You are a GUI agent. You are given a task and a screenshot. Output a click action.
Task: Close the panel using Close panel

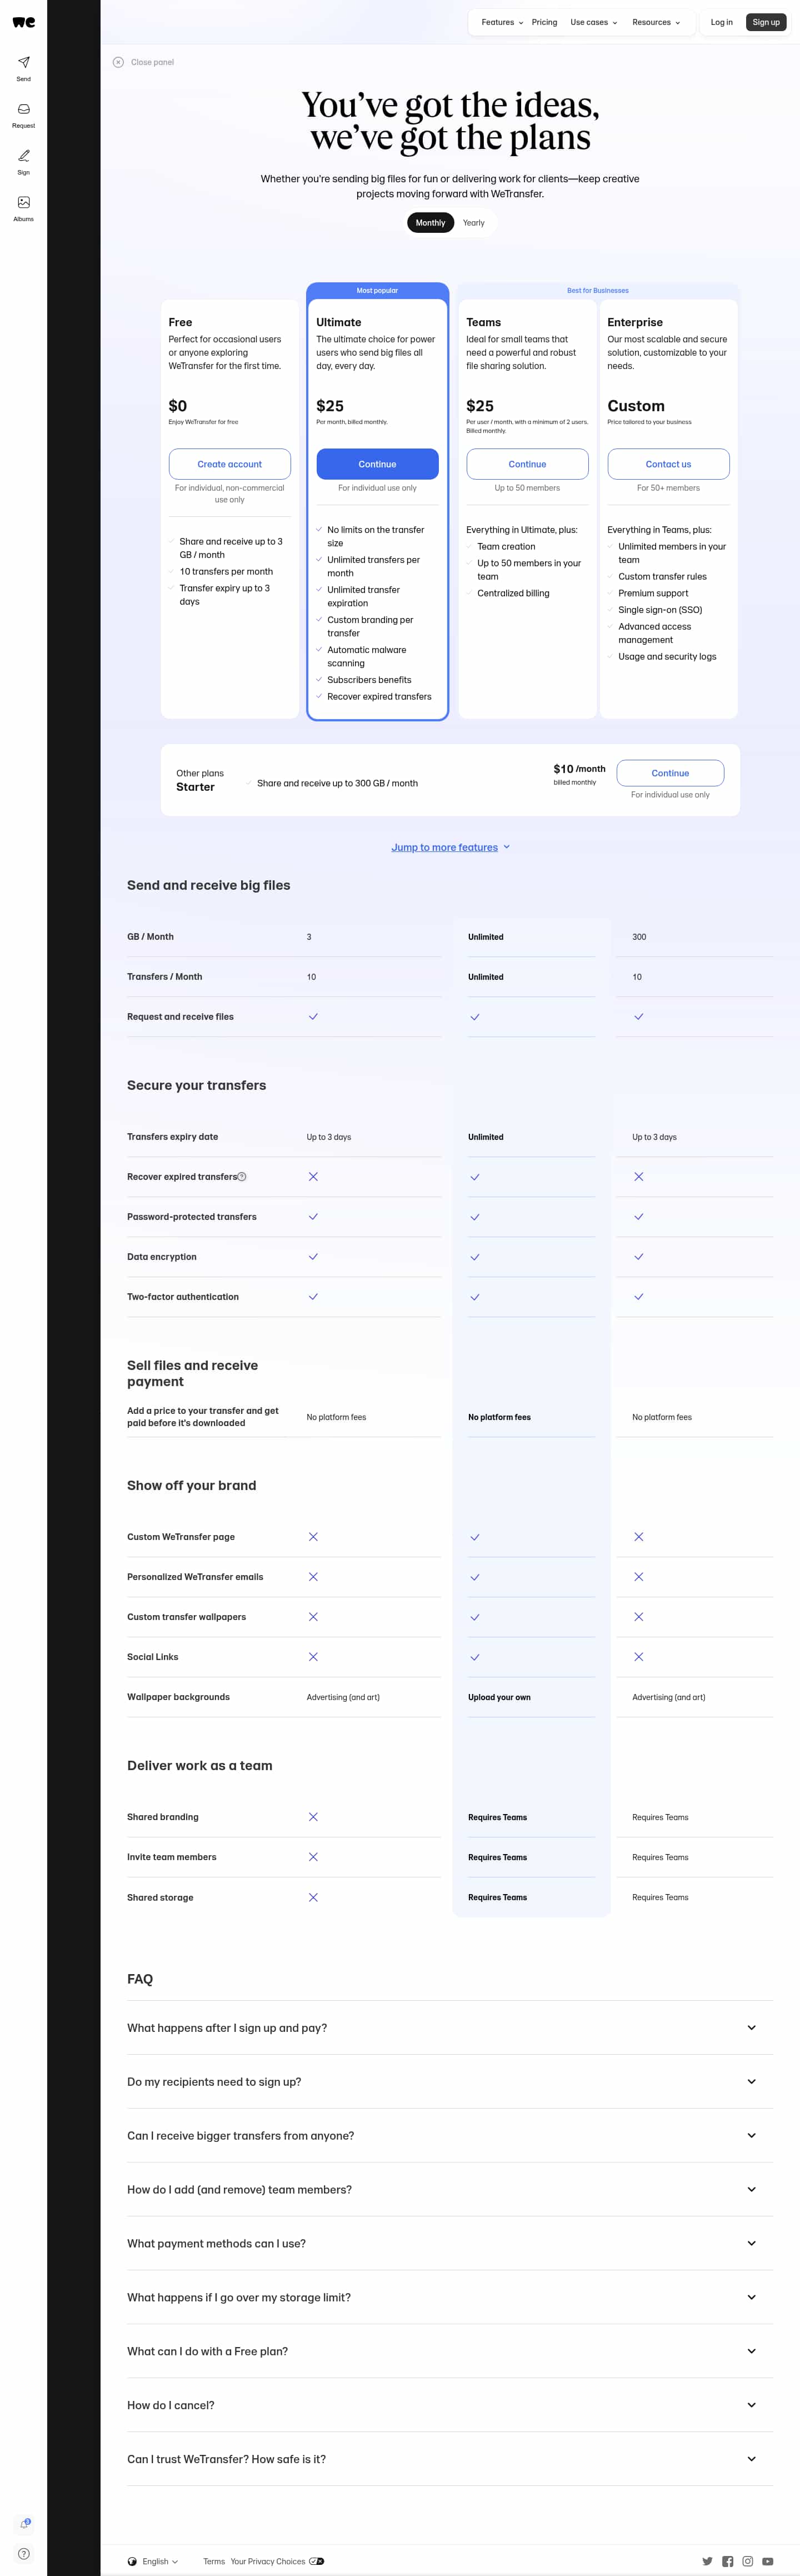point(144,62)
